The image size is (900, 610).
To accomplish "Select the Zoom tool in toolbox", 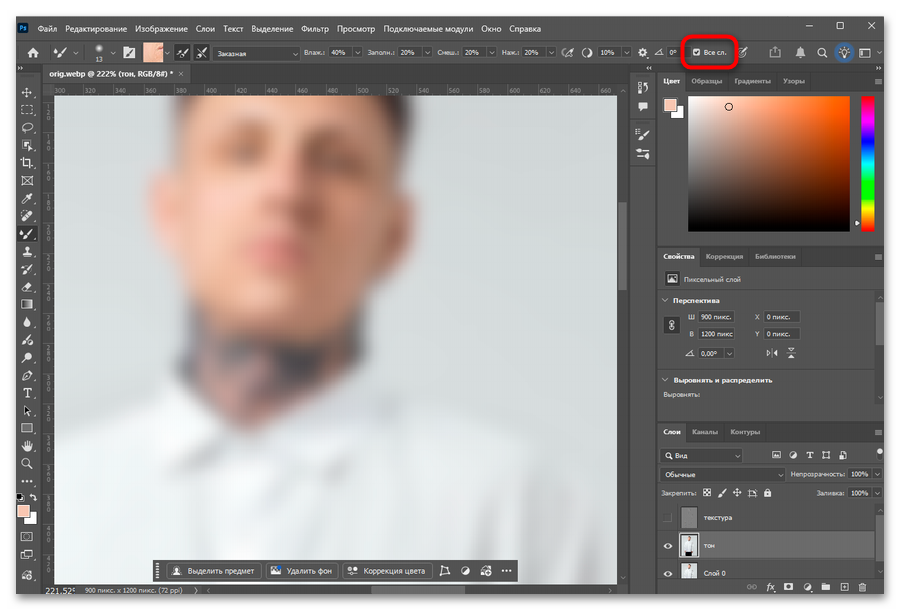I will 27,464.
